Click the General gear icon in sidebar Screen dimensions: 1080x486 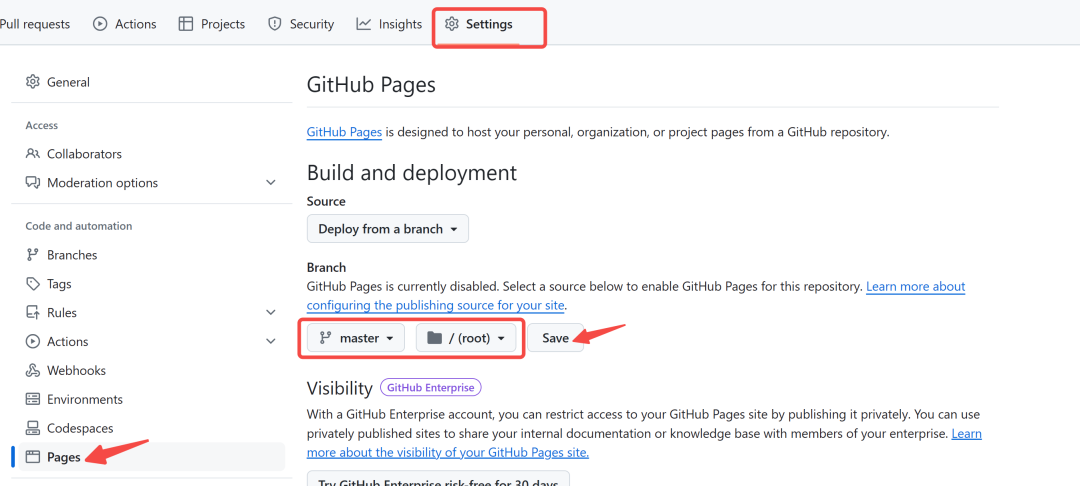pyautogui.click(x=33, y=82)
